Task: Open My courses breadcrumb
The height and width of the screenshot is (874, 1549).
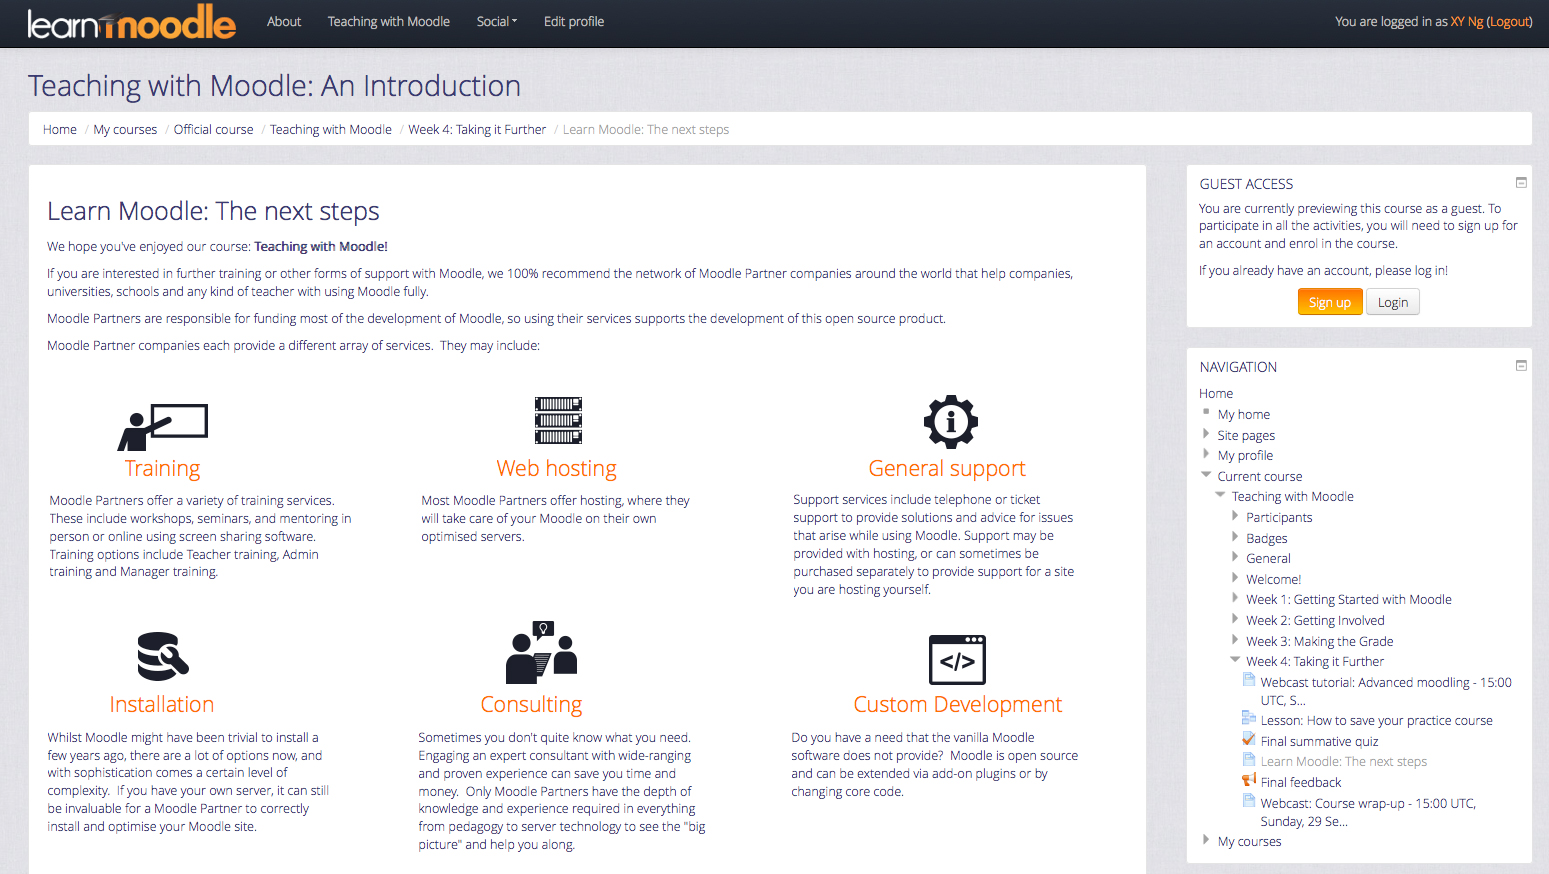Action: point(125,129)
